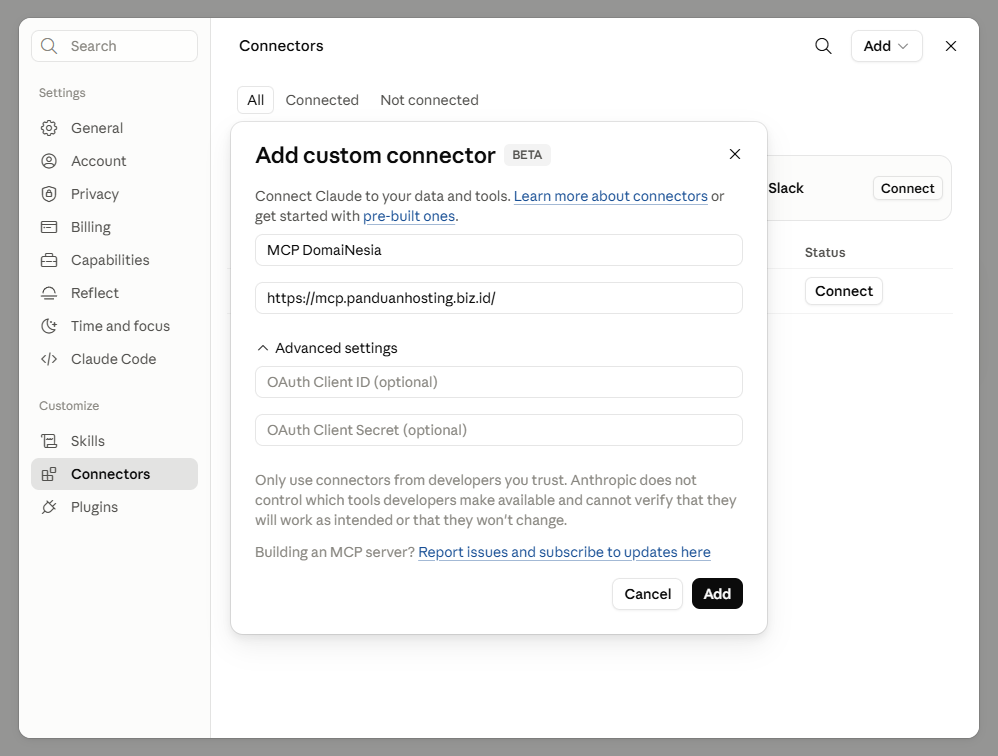Screen dimensions: 998x756
Task: Click the Account person icon
Action: coord(49,161)
